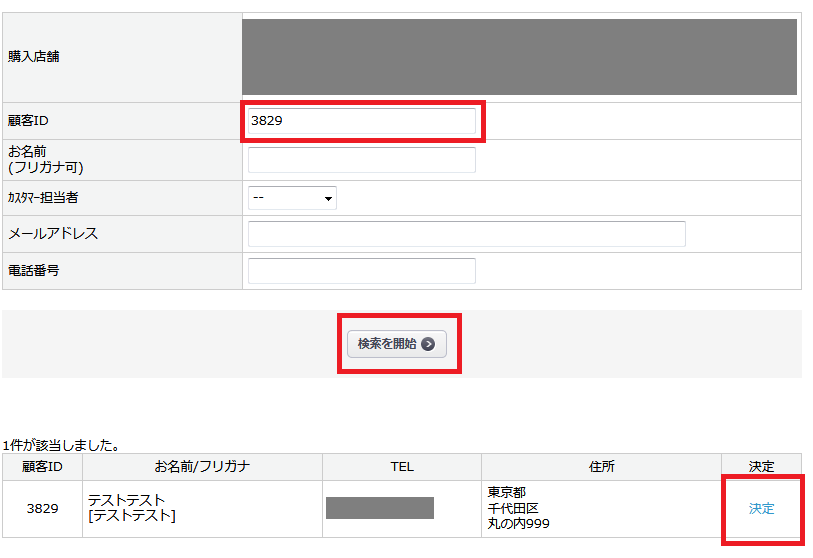The image size is (813, 558).
Task: Click the 顧客ID column header in results
Action: point(42,467)
